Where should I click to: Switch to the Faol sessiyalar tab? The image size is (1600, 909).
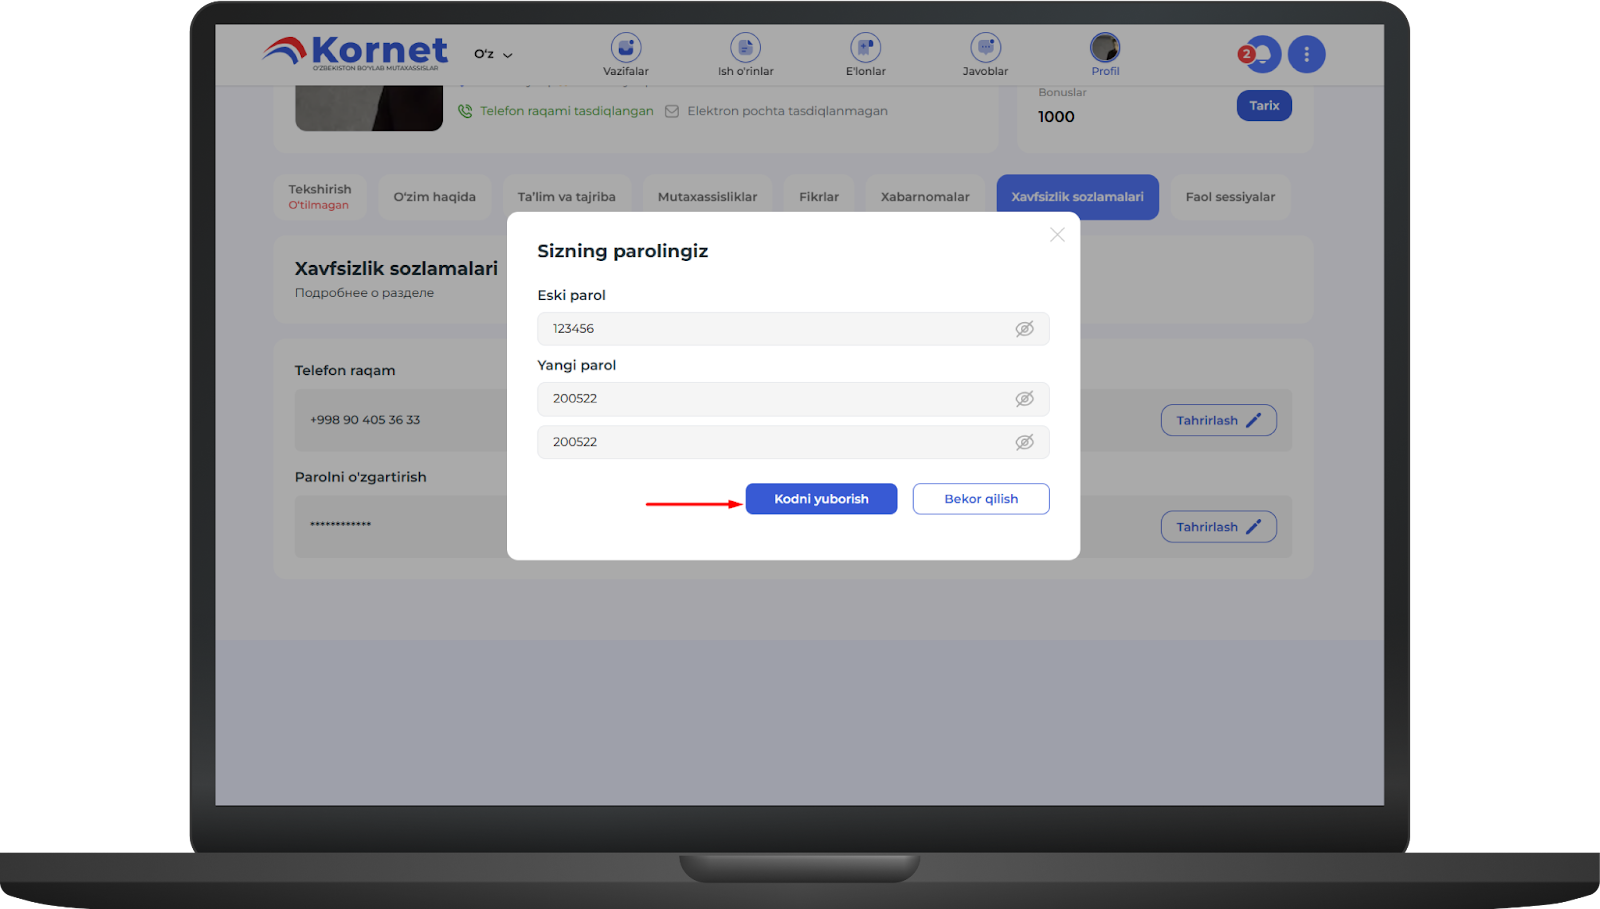pyautogui.click(x=1230, y=197)
